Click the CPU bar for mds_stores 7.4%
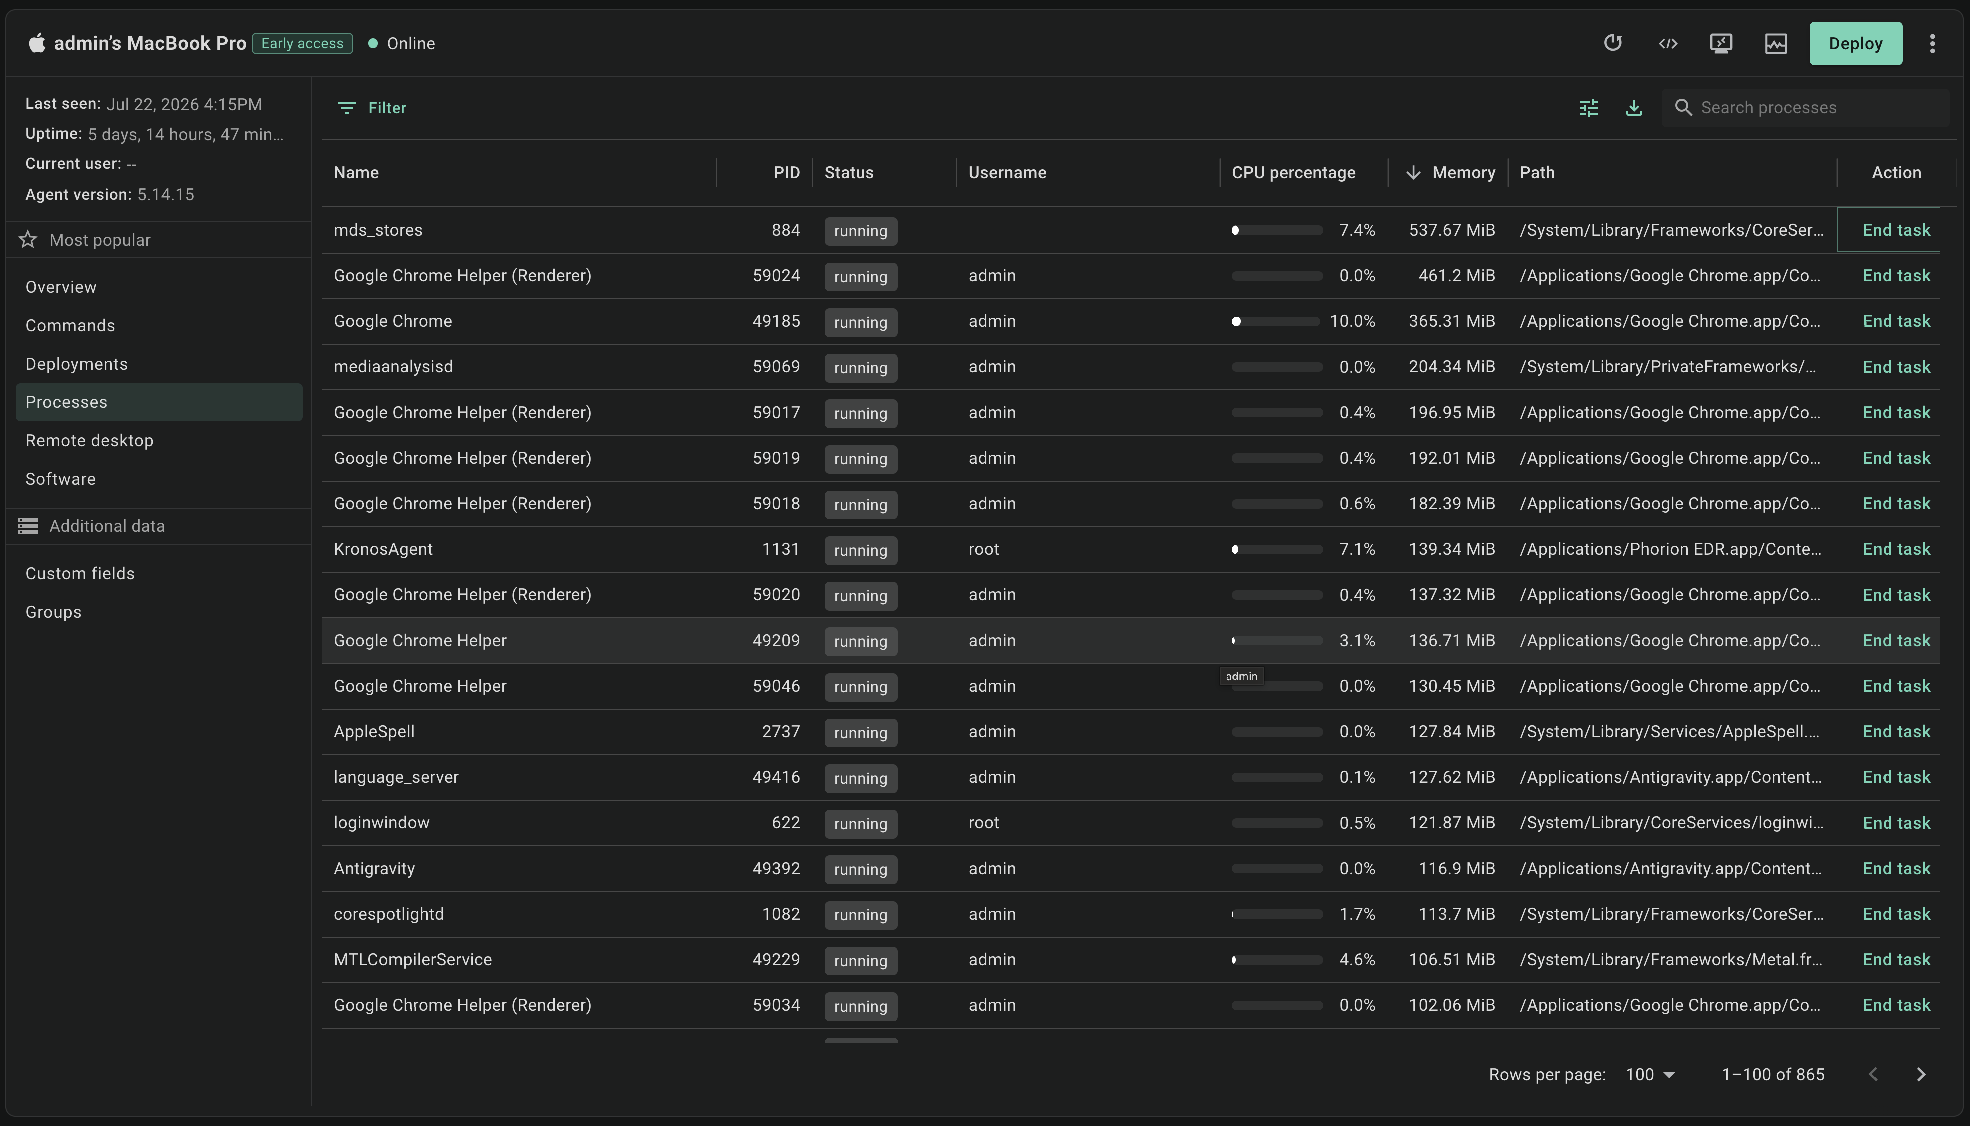 (x=1277, y=230)
